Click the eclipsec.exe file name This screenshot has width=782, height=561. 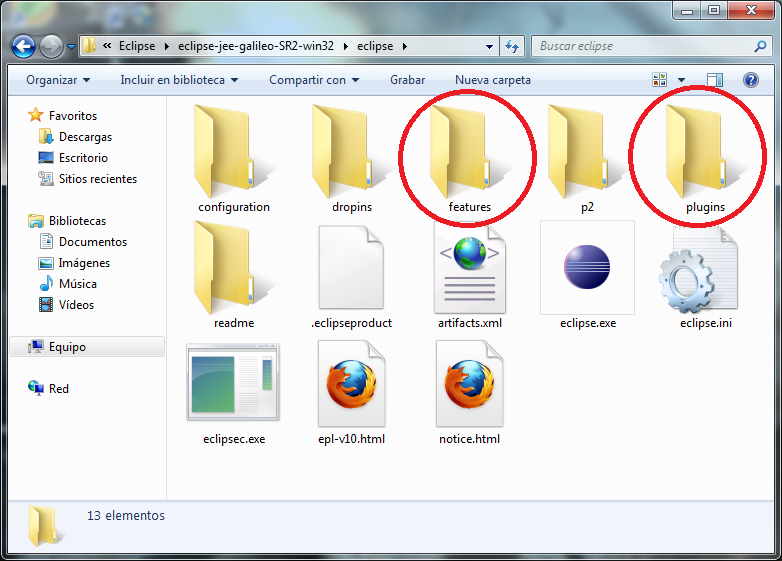(x=234, y=439)
